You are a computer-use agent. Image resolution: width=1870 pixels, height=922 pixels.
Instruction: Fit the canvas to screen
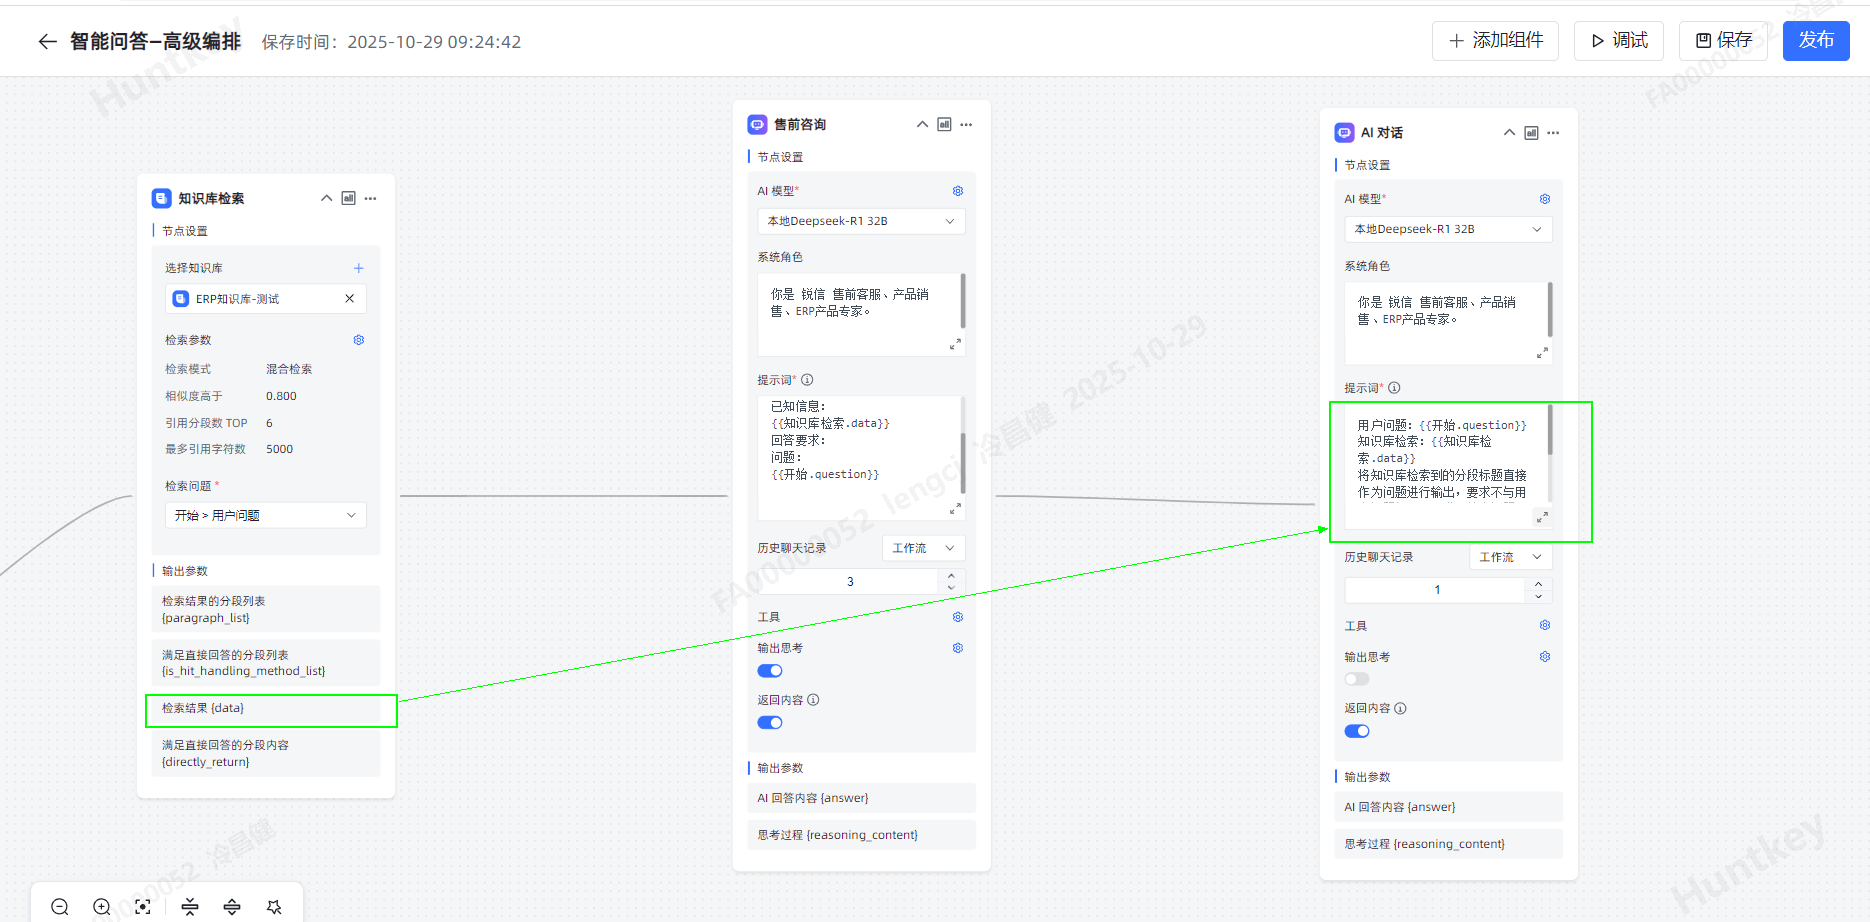coord(143,907)
